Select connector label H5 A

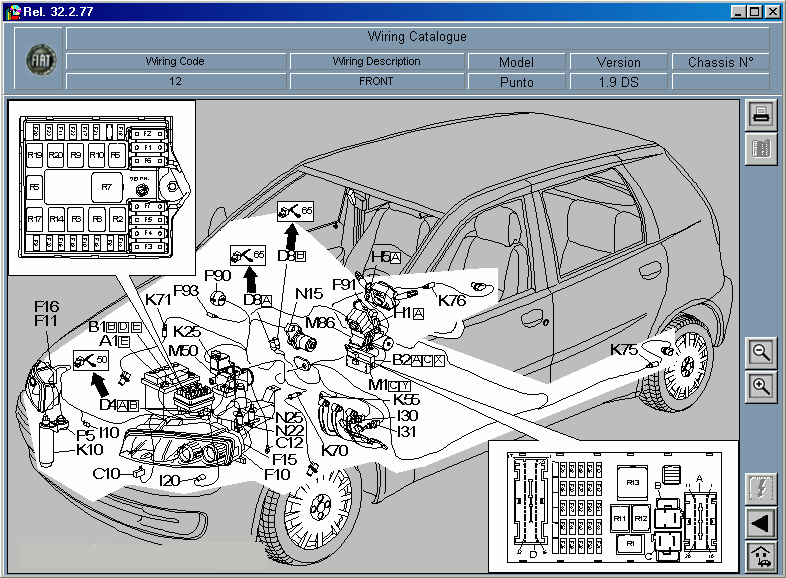(x=386, y=257)
